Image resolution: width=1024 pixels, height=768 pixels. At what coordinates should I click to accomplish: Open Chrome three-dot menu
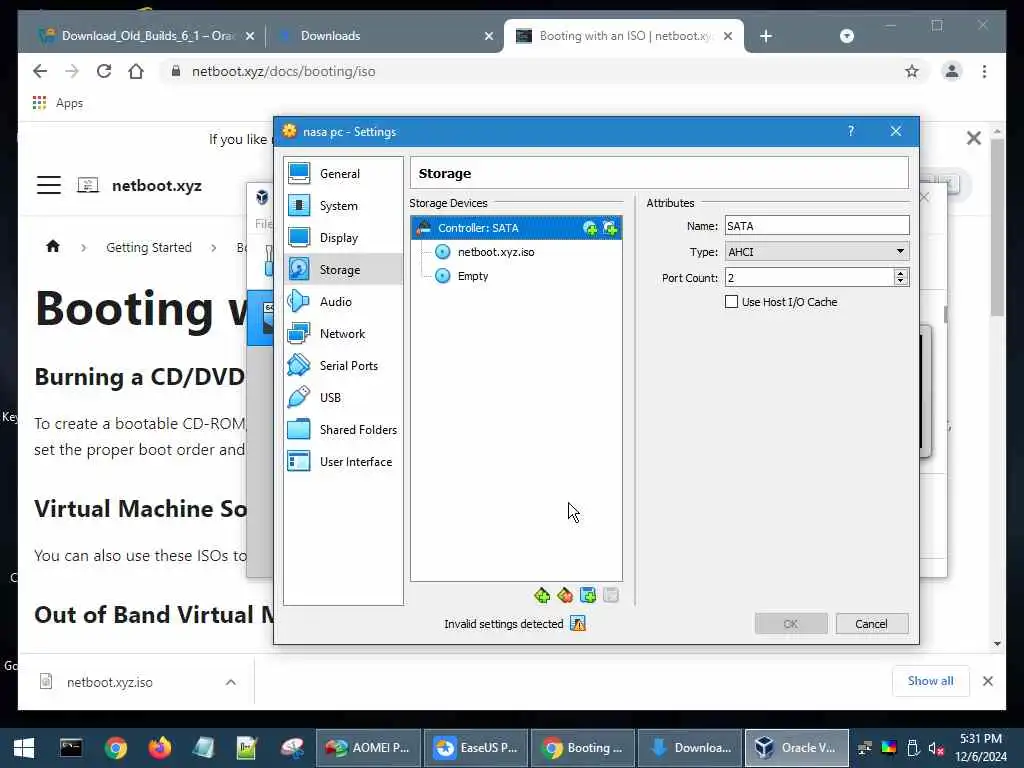click(x=984, y=71)
